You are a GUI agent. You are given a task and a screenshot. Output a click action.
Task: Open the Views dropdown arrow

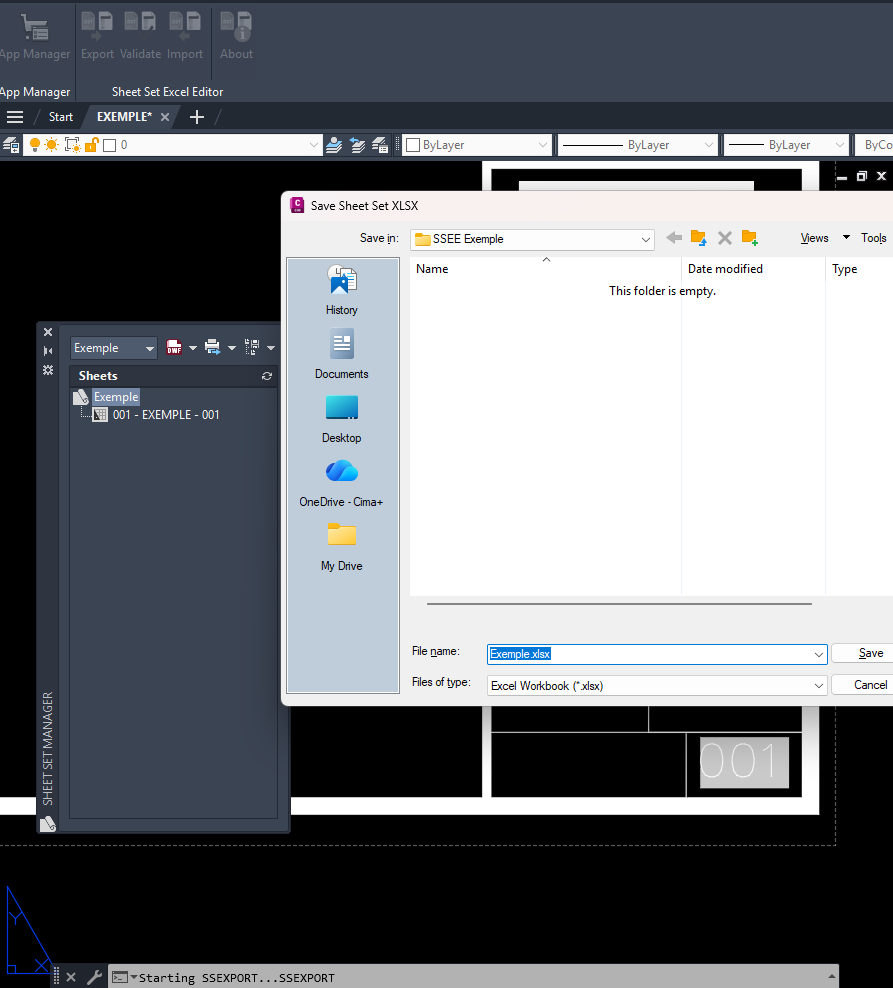pyautogui.click(x=846, y=238)
